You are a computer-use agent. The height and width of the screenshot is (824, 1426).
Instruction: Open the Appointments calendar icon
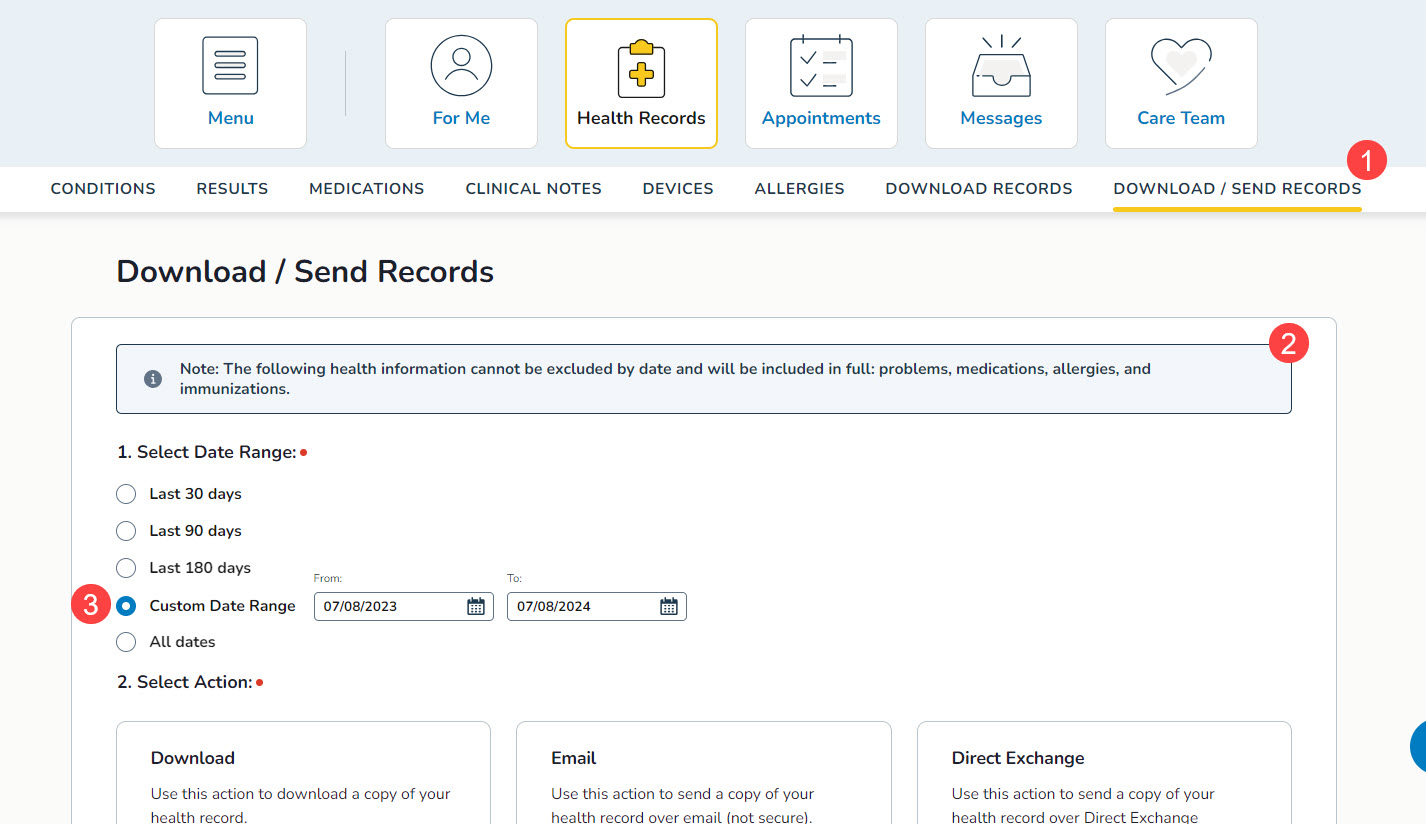coord(821,66)
